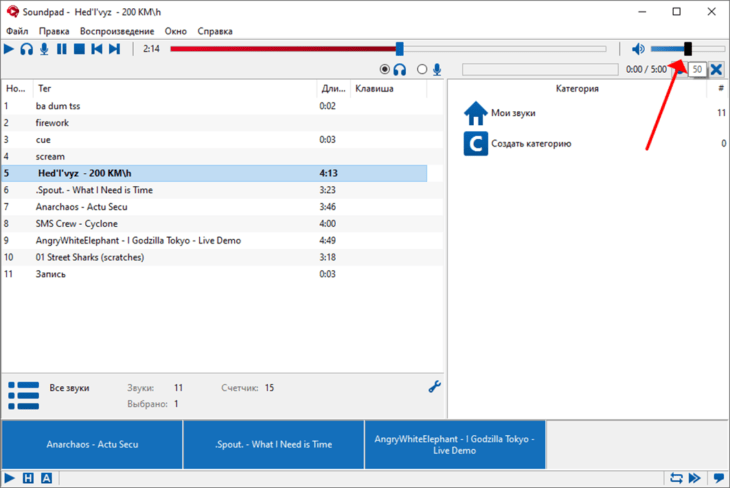Adjust the volume slider handle

688,48
